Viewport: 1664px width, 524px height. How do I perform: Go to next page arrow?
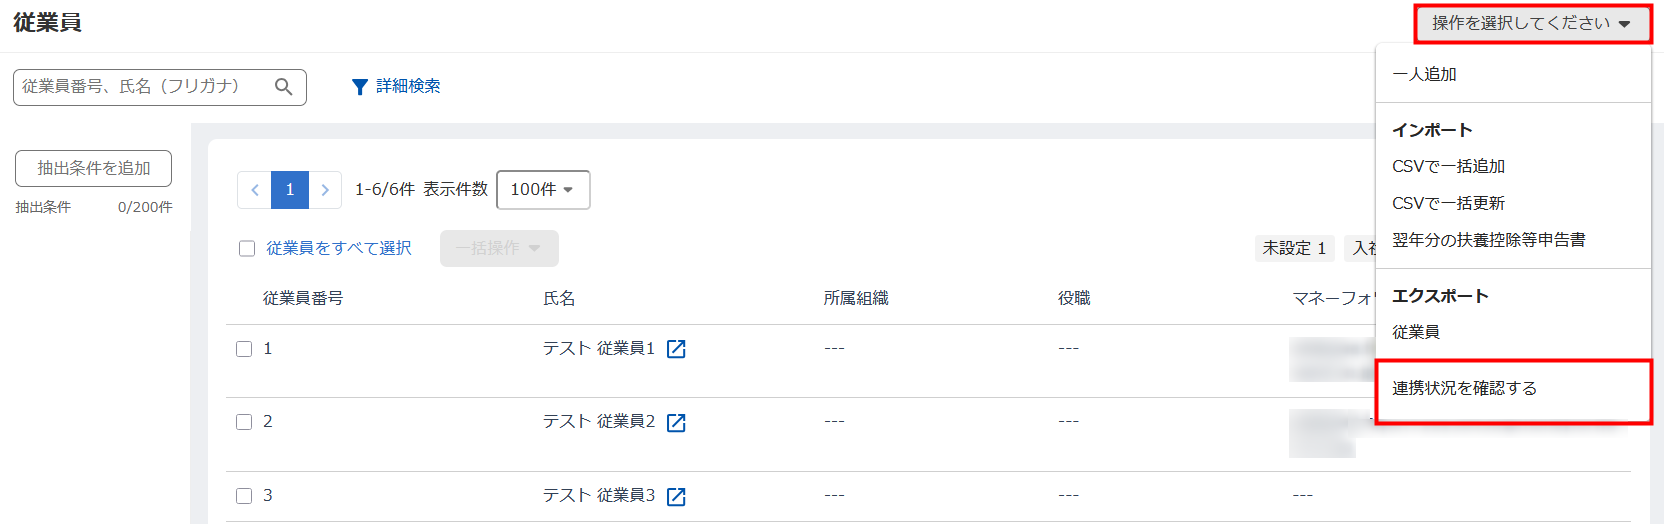tap(325, 190)
